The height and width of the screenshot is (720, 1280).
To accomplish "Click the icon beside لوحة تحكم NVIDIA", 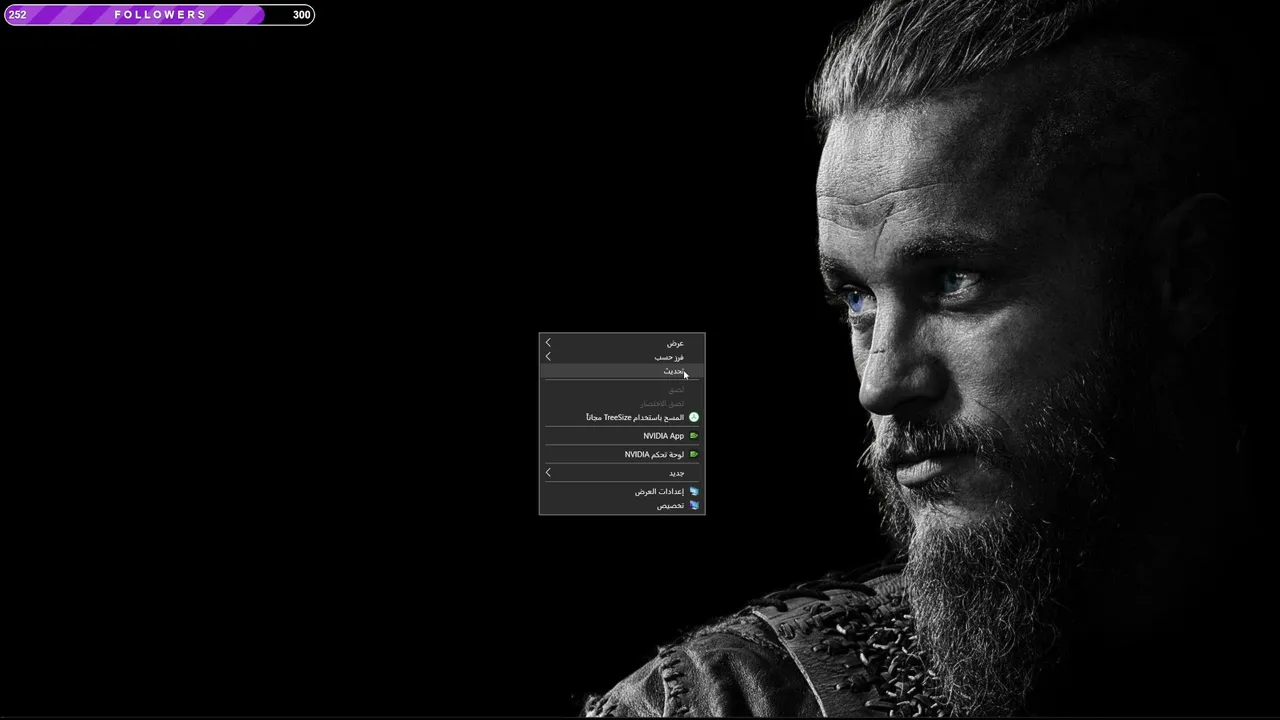I will pos(694,454).
